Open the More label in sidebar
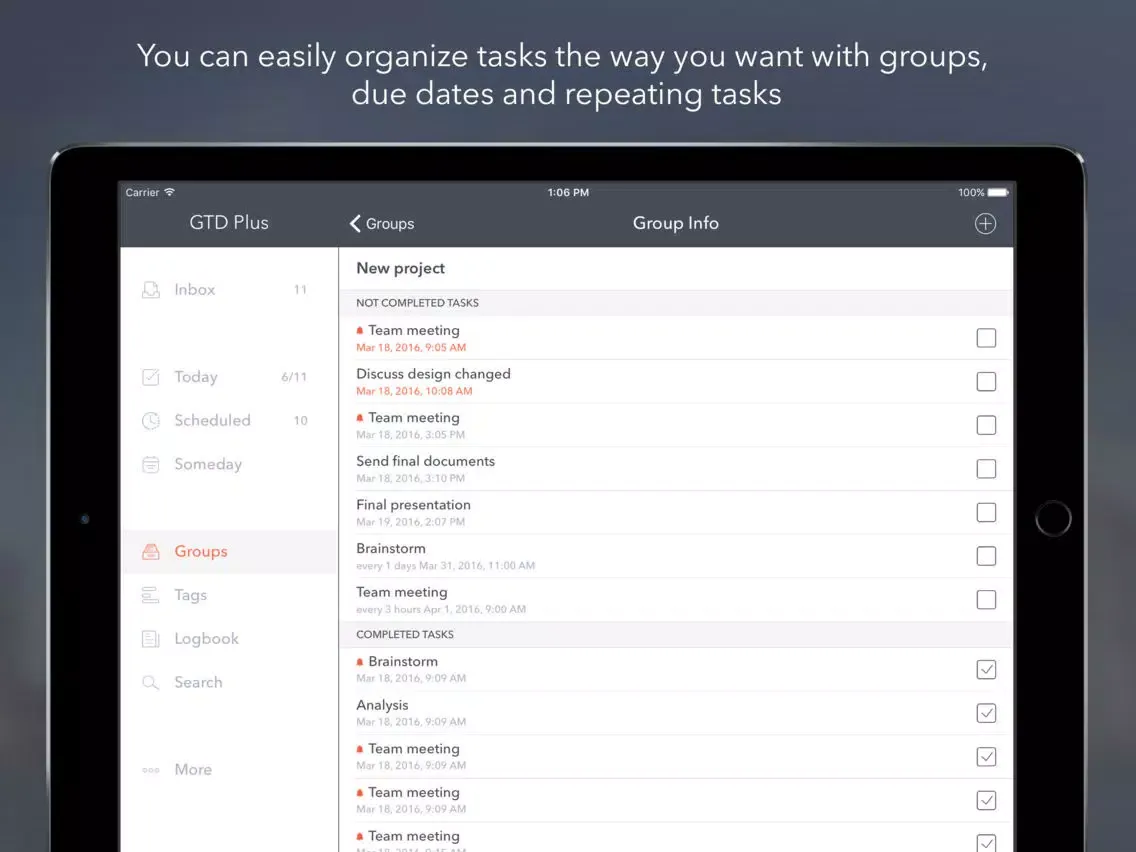This screenshot has width=1136, height=852. coord(193,769)
